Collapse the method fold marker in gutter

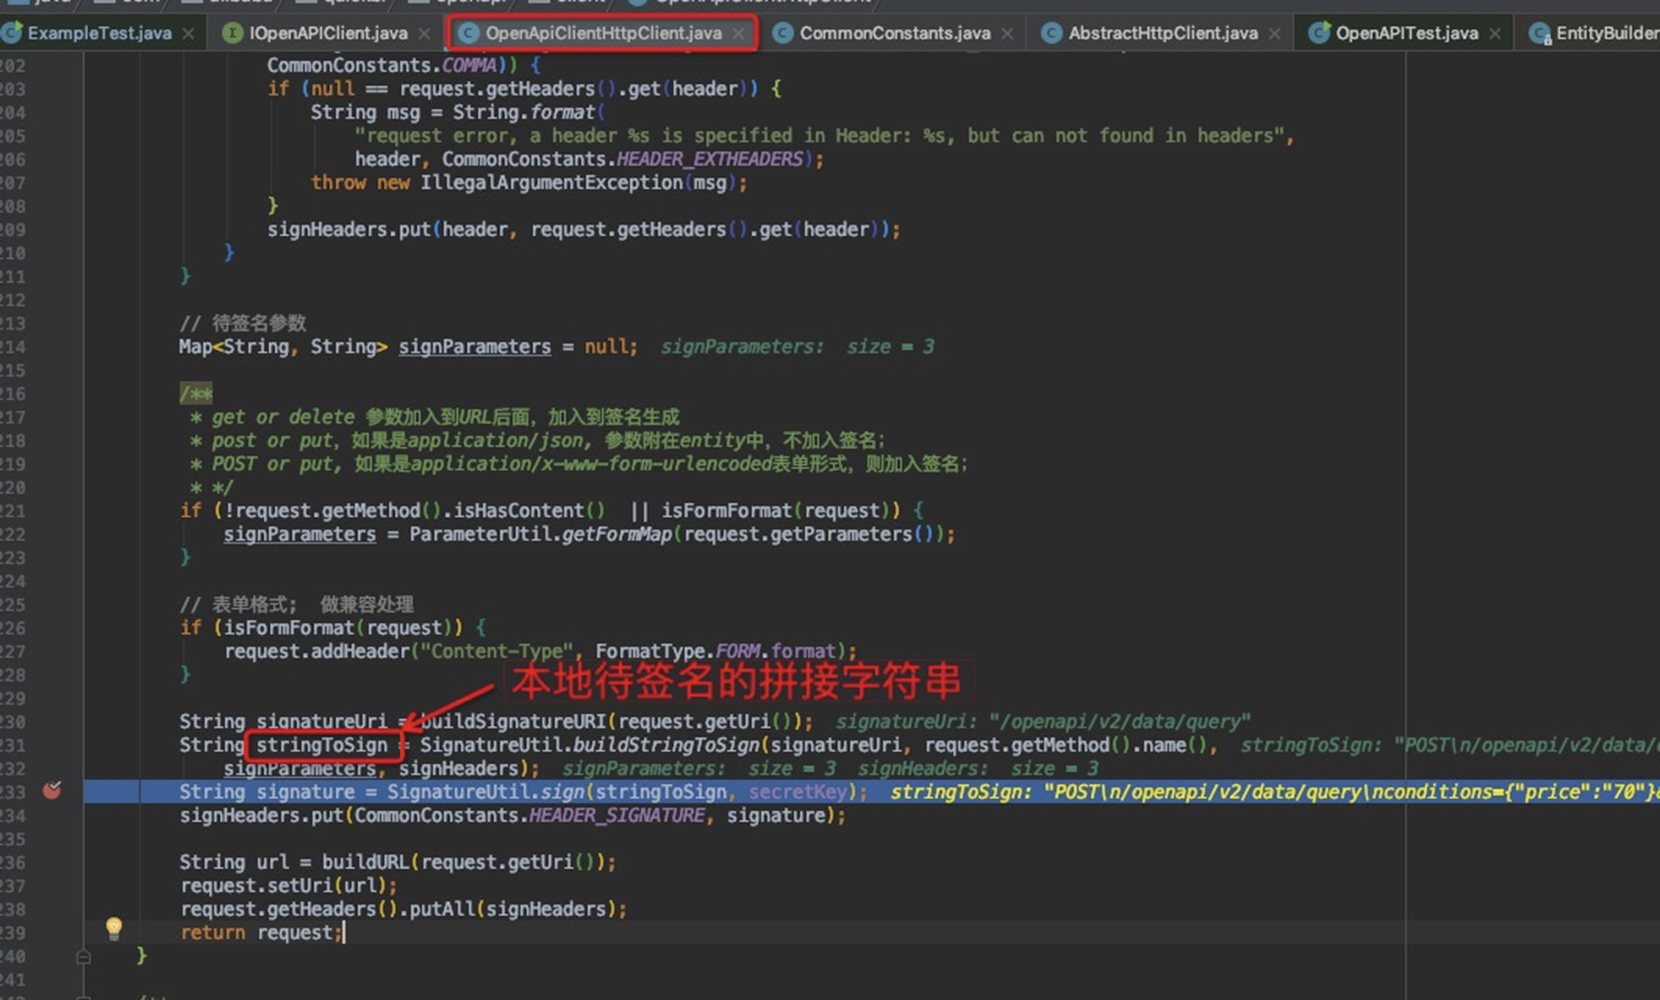tap(84, 956)
